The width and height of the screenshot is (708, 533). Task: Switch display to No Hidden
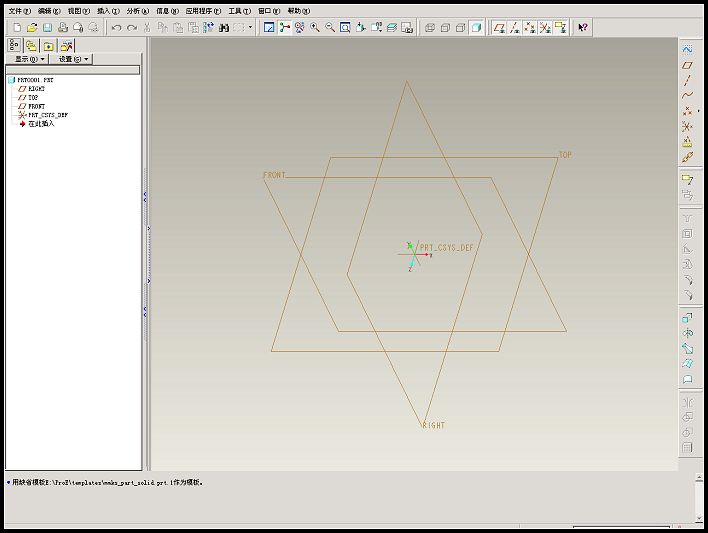(x=461, y=28)
